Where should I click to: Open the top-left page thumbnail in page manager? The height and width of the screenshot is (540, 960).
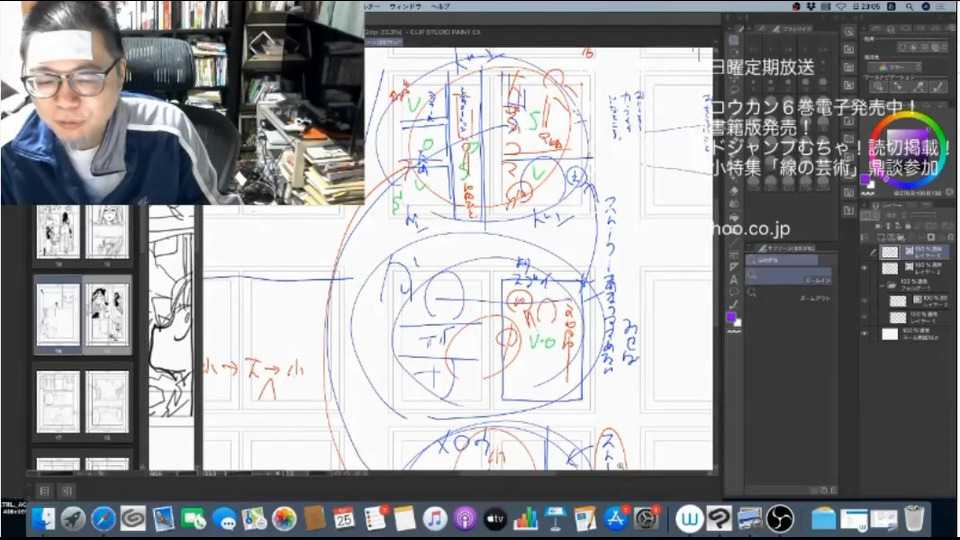click(58, 231)
